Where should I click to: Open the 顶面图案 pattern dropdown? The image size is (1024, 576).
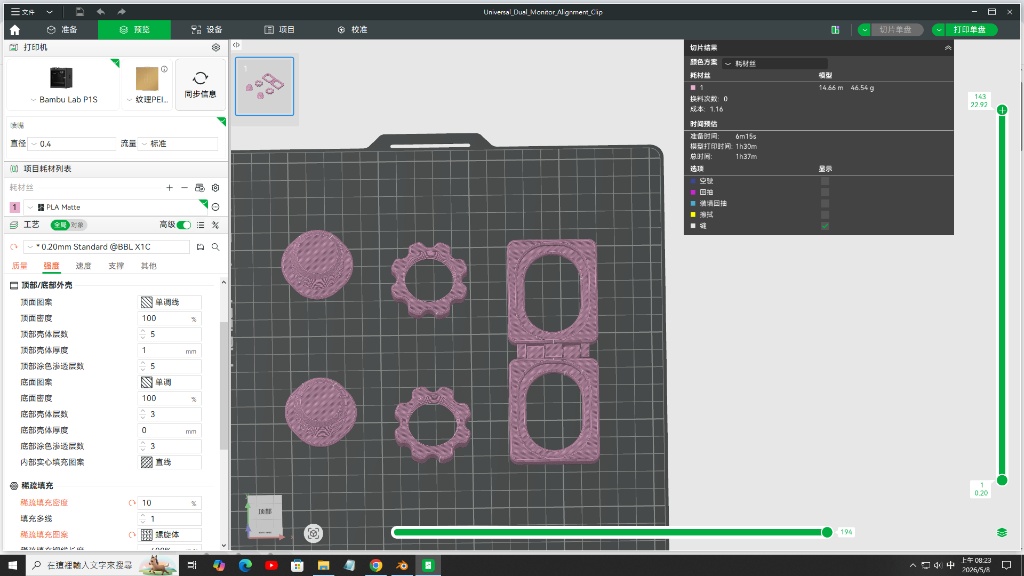pyautogui.click(x=170, y=302)
